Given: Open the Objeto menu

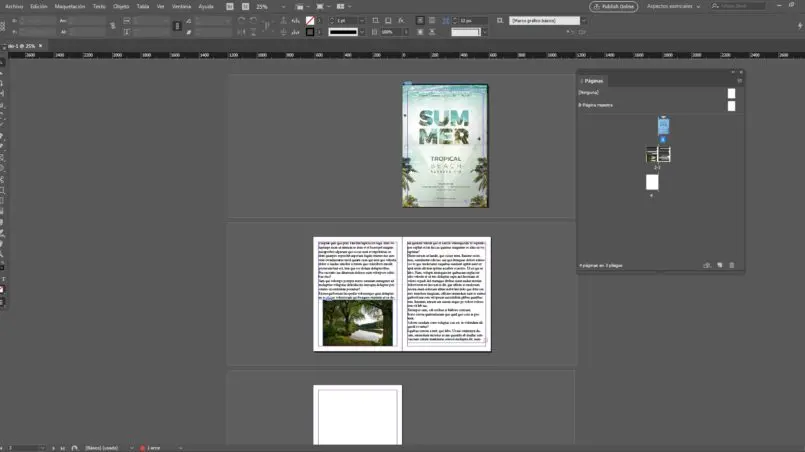Looking at the screenshot, I should click(121, 7).
